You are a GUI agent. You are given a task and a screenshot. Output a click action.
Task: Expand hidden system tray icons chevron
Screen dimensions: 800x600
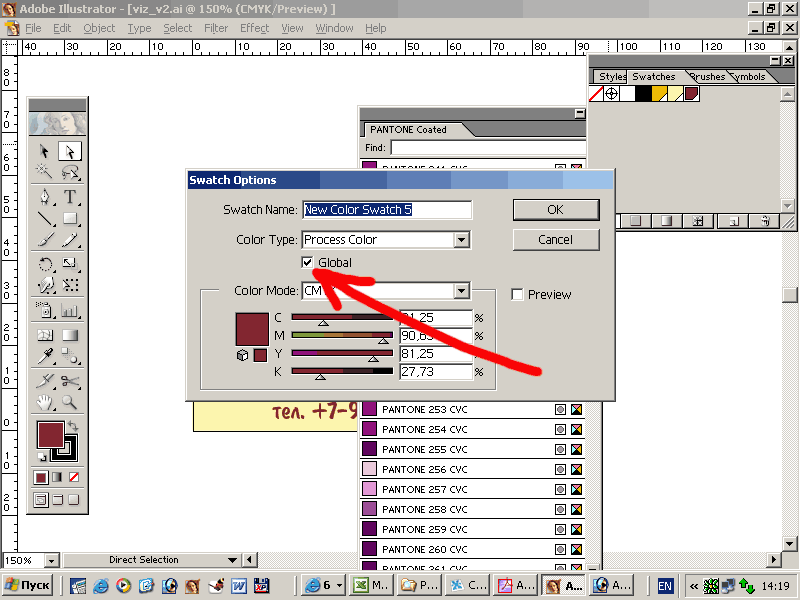pyautogui.click(x=693, y=586)
